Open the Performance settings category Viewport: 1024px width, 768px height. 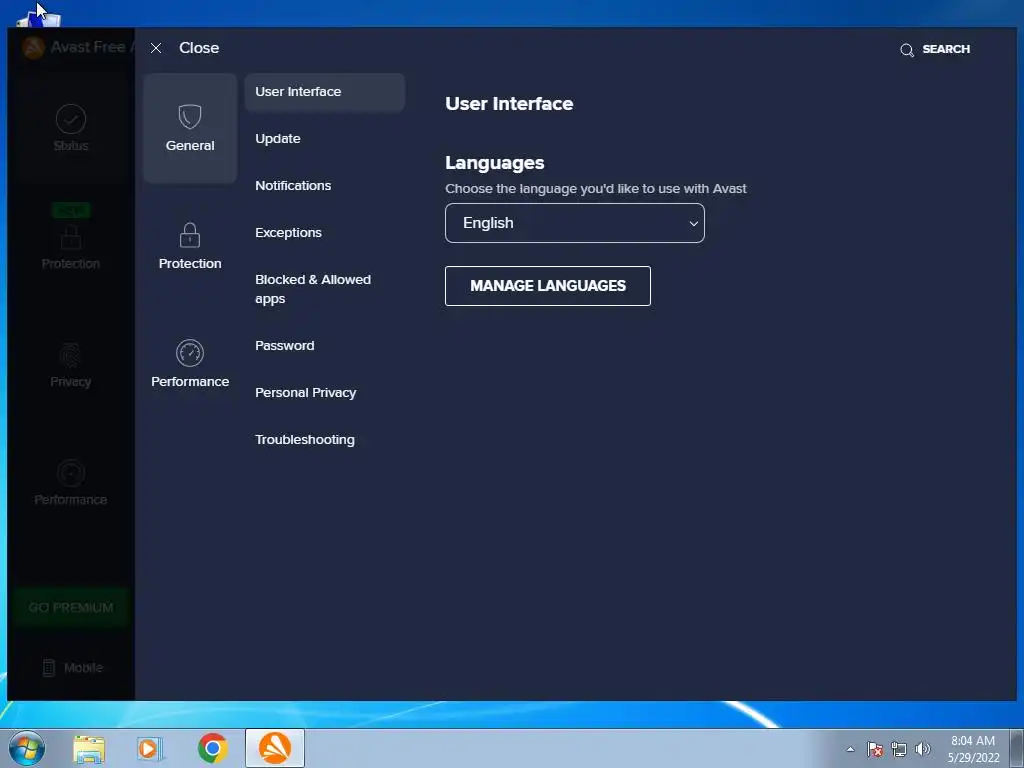[x=190, y=364]
